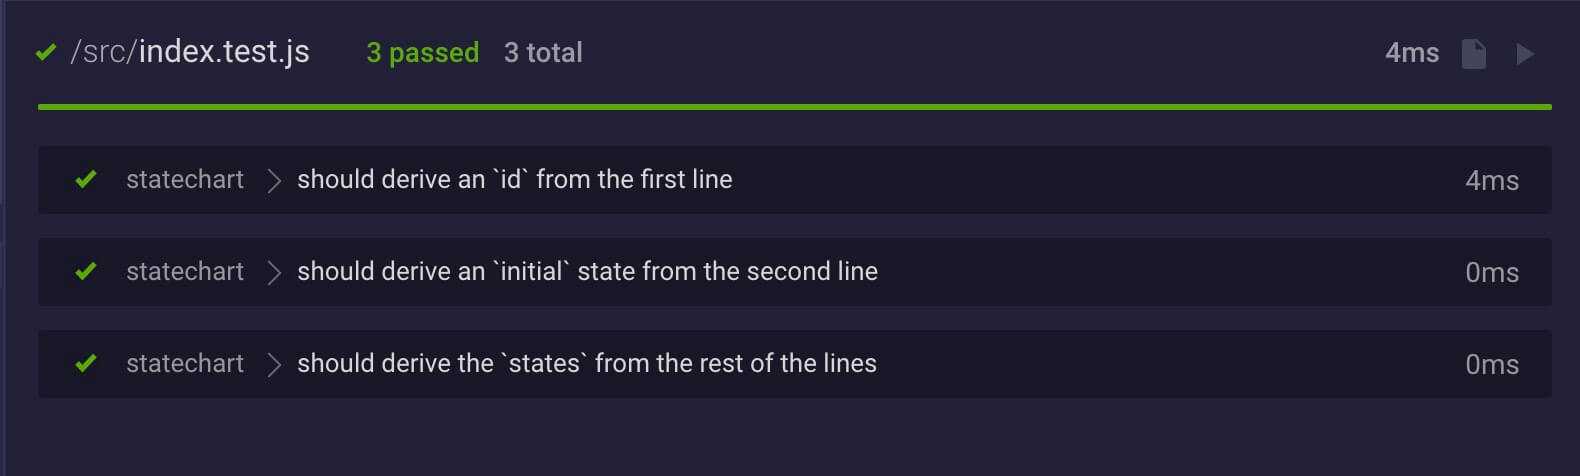Select the statechart label in the `id` test row
This screenshot has width=1580, height=476.
click(x=185, y=180)
